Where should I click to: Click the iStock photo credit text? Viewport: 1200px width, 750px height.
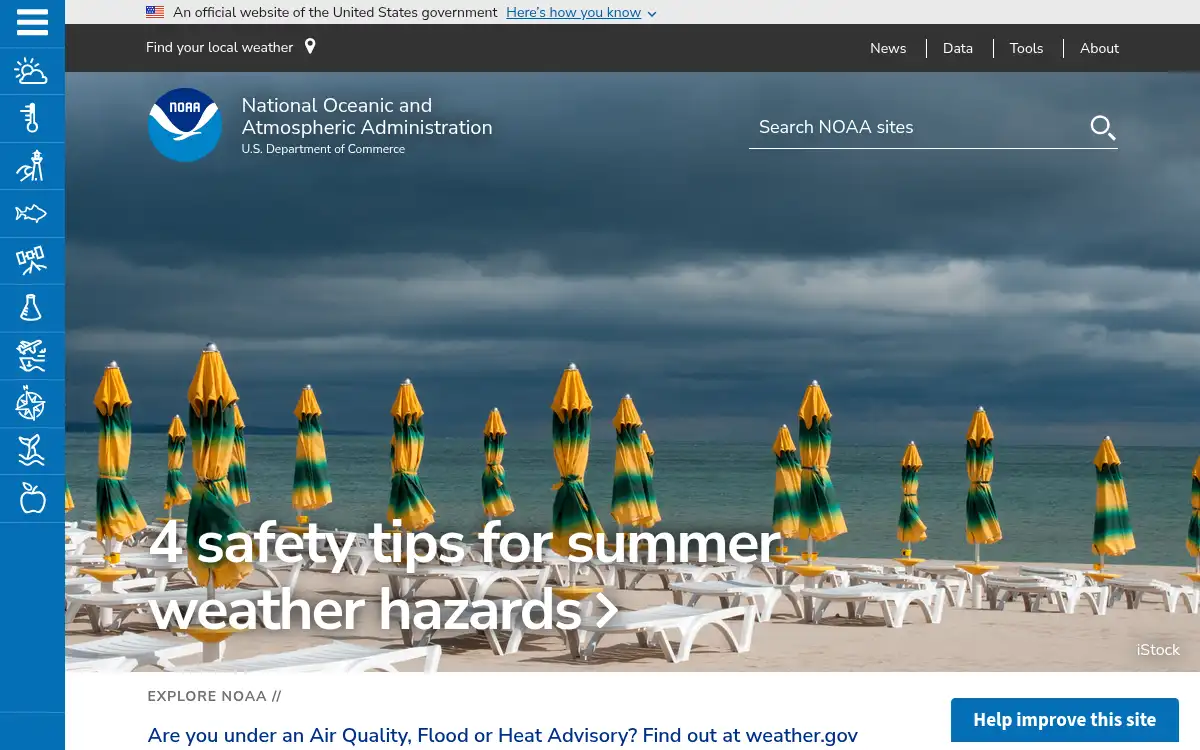pos(1158,650)
